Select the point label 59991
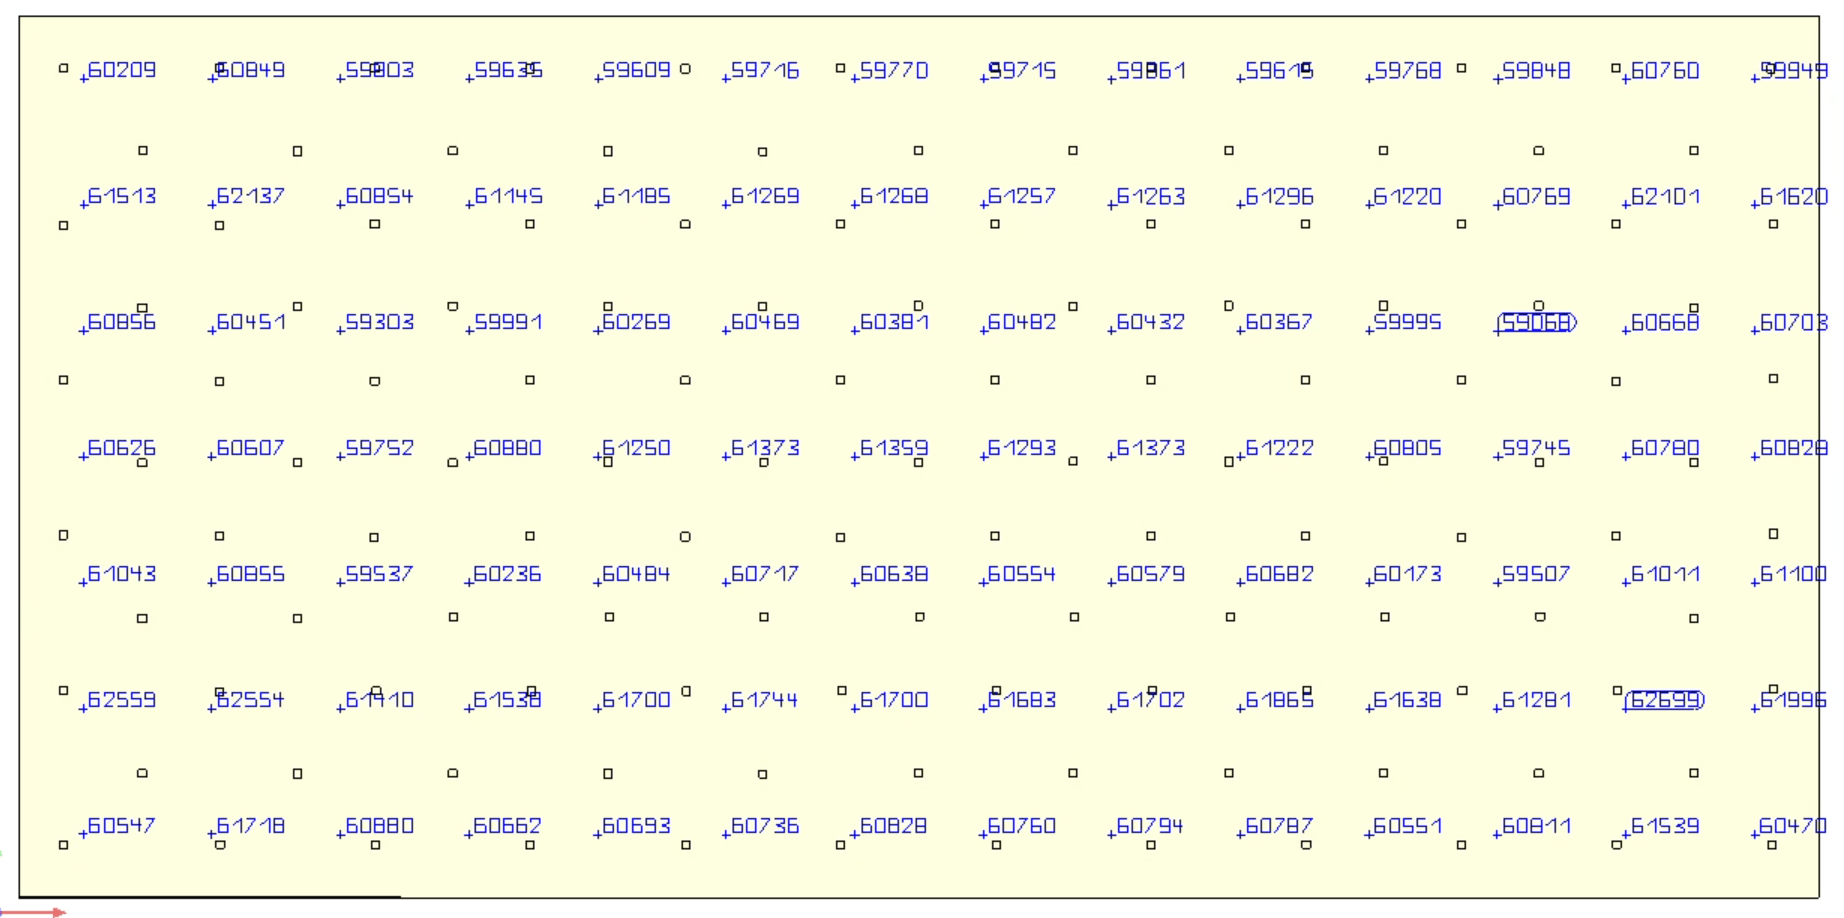 click(x=508, y=322)
